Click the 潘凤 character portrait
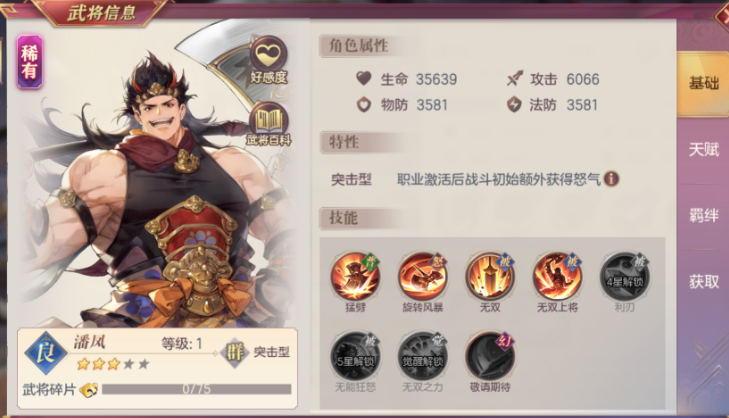The width and height of the screenshot is (729, 418). [x=158, y=186]
